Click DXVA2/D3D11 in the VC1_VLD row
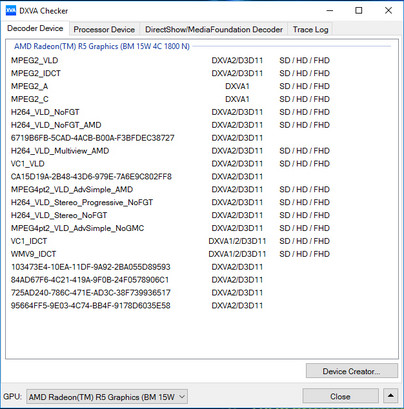The width and height of the screenshot is (404, 409). 237,164
